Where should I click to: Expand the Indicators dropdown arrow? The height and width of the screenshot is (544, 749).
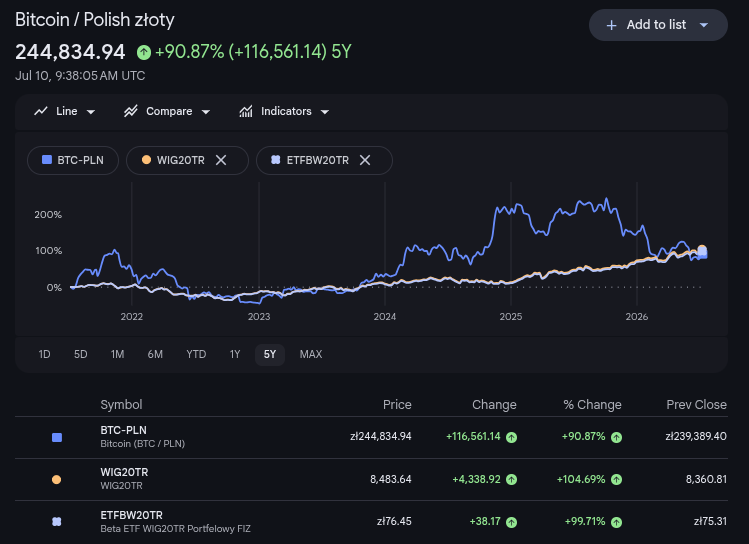(325, 112)
